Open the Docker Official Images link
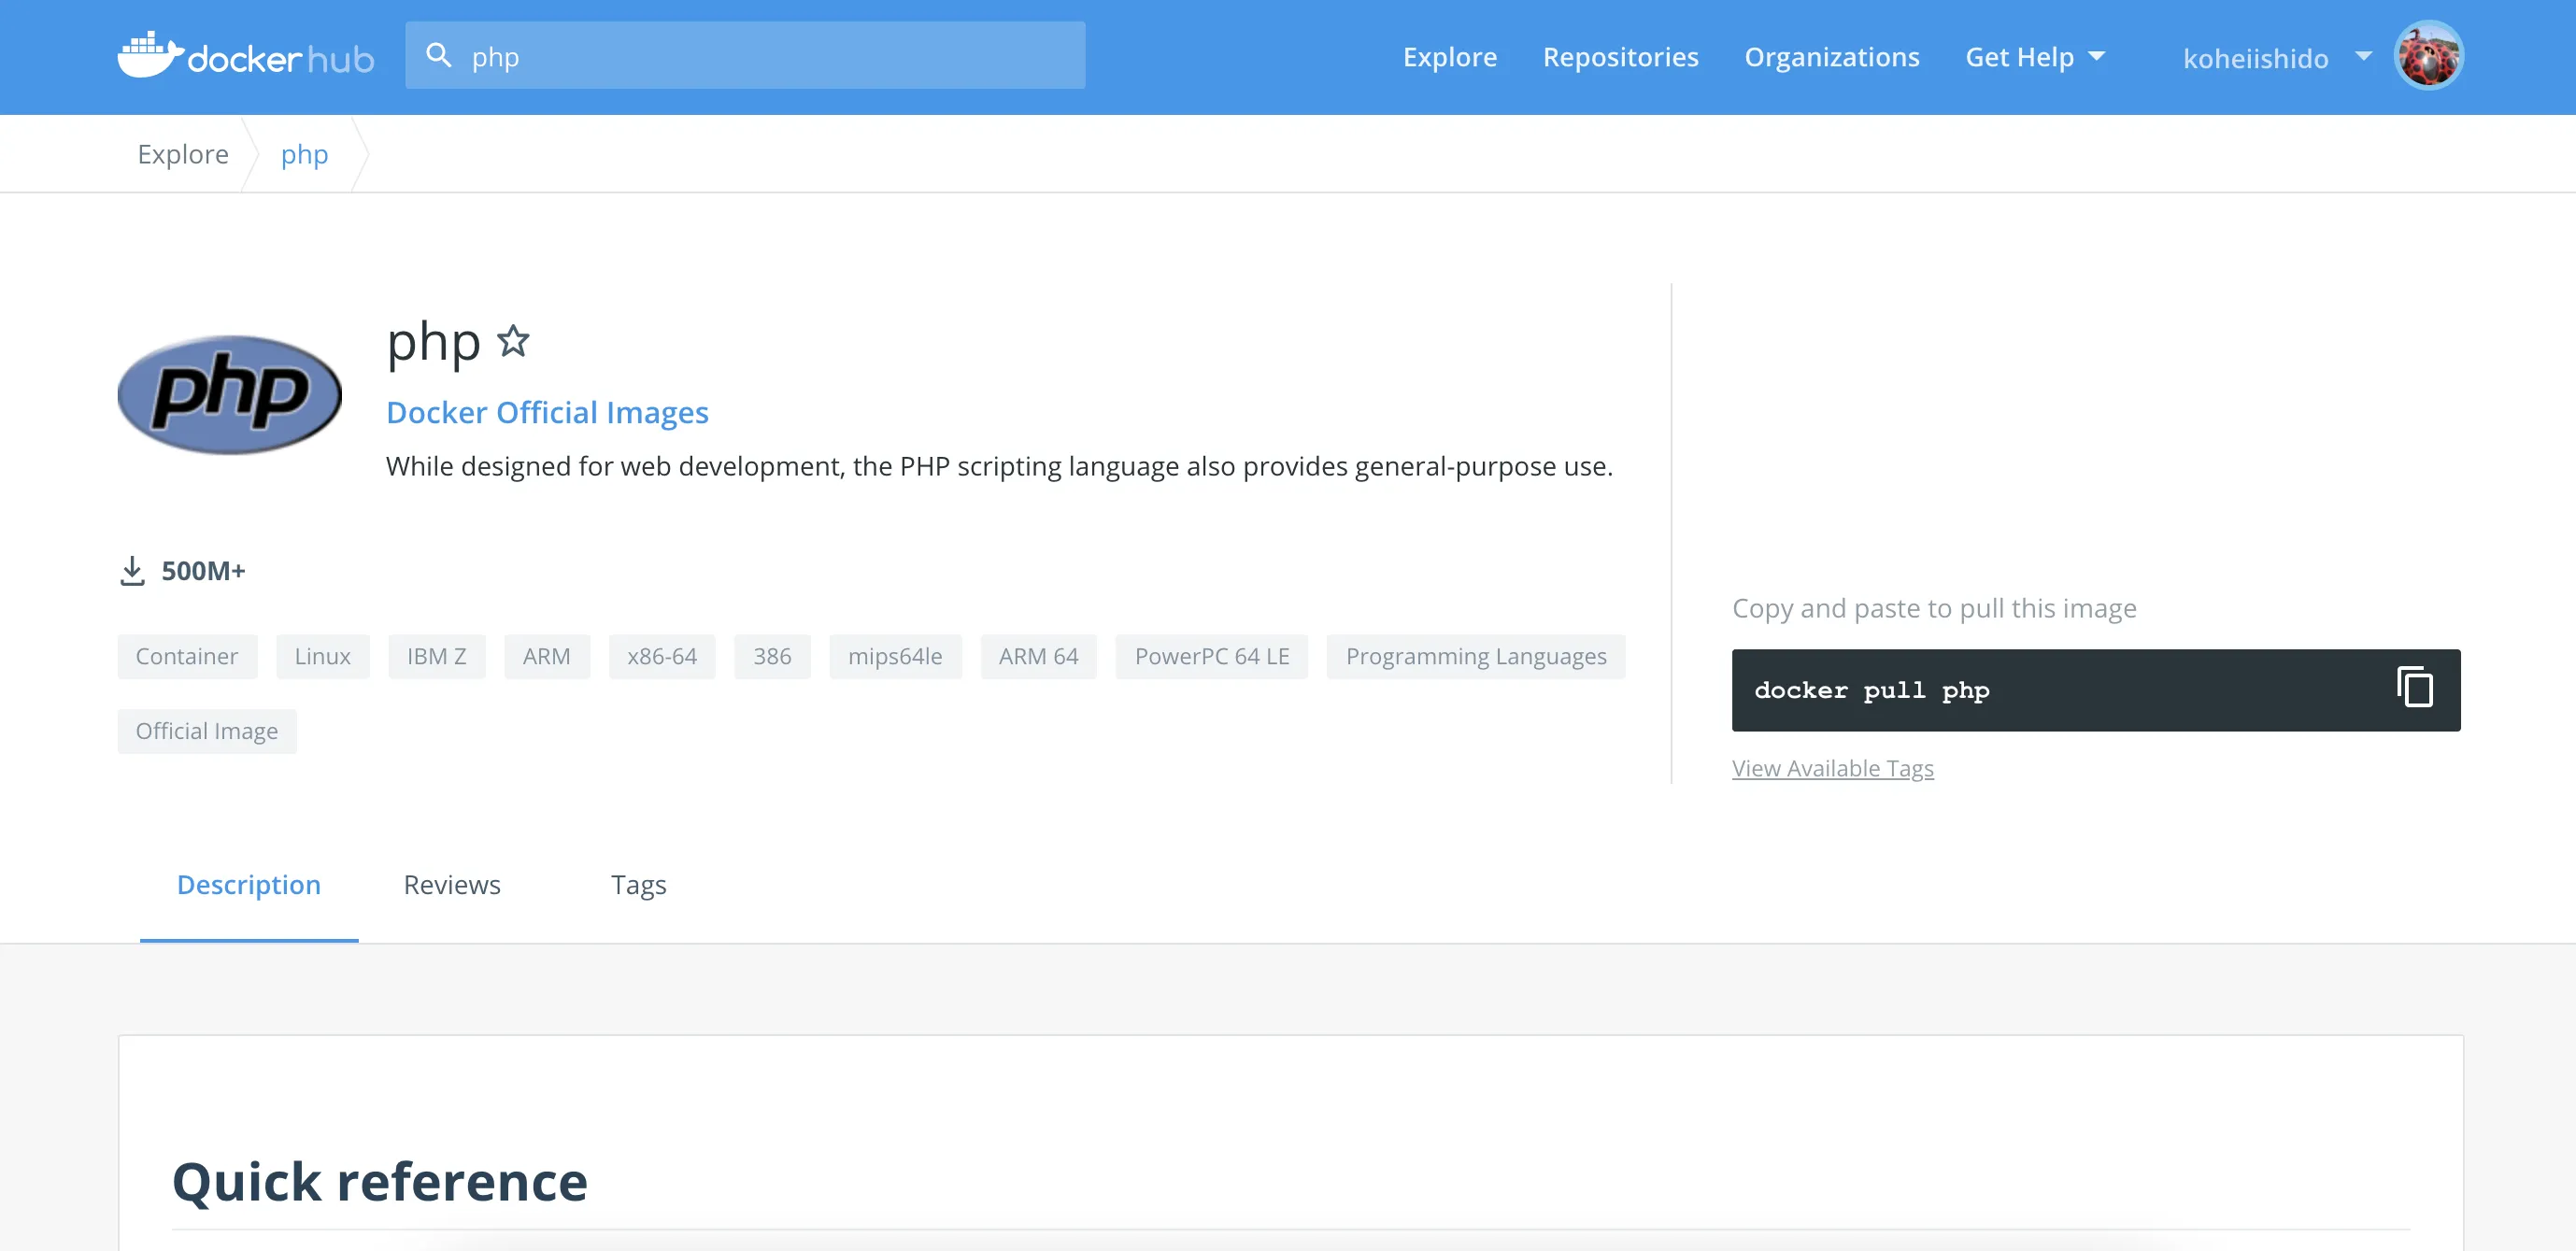Image resolution: width=2576 pixels, height=1251 pixels. pyautogui.click(x=547, y=412)
